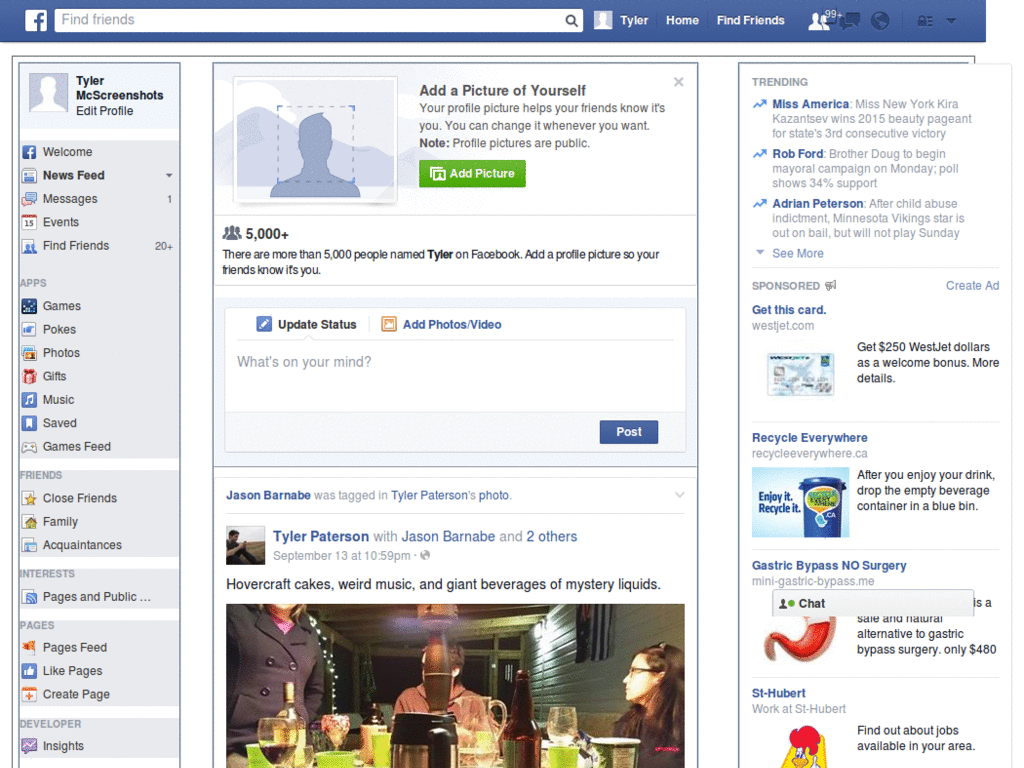Open Photos in the Apps section
The width and height of the screenshot is (1024, 768).
59,352
